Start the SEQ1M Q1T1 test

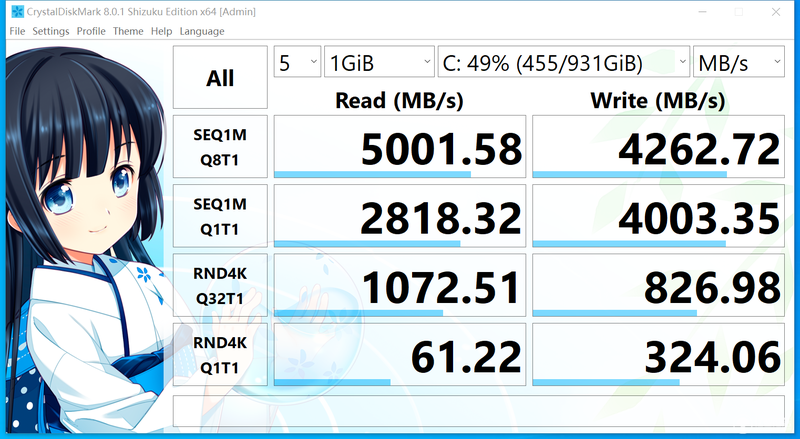(220, 216)
